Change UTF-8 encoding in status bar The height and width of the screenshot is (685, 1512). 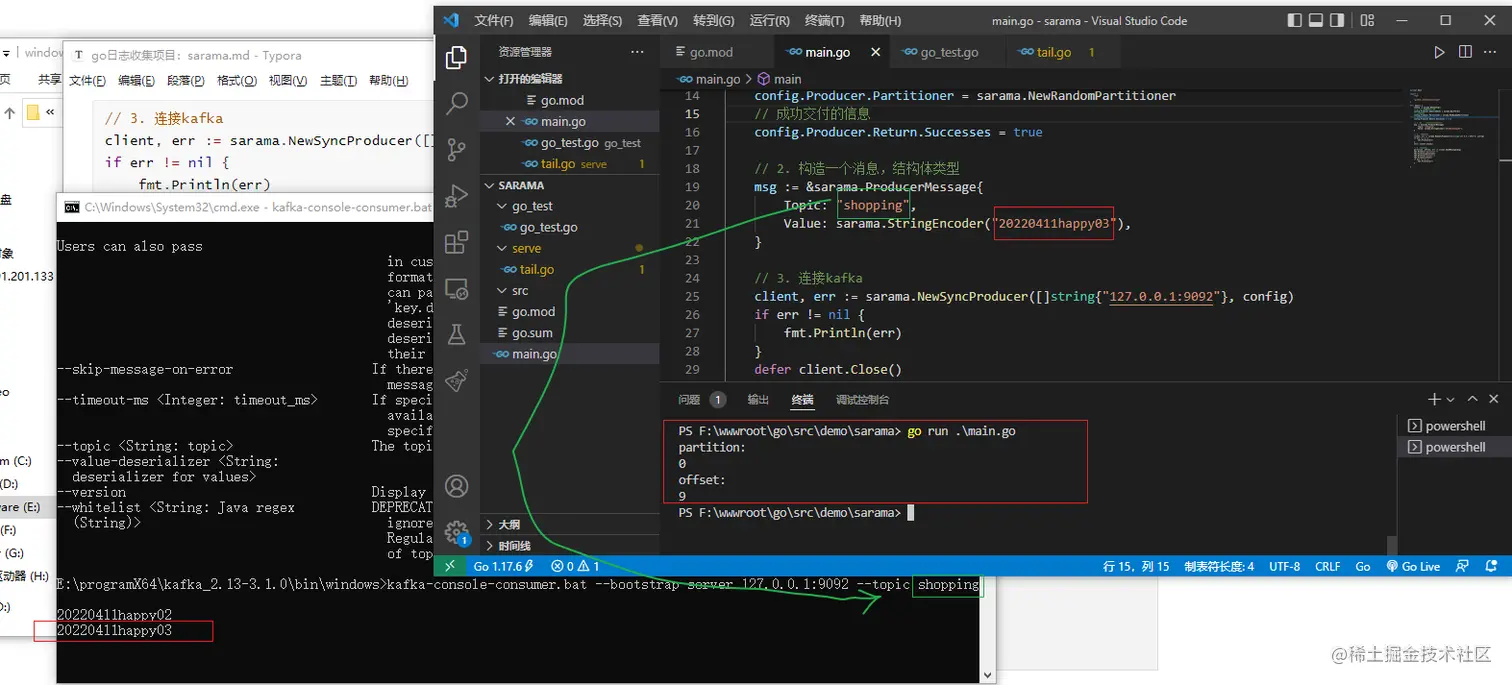click(x=1284, y=566)
